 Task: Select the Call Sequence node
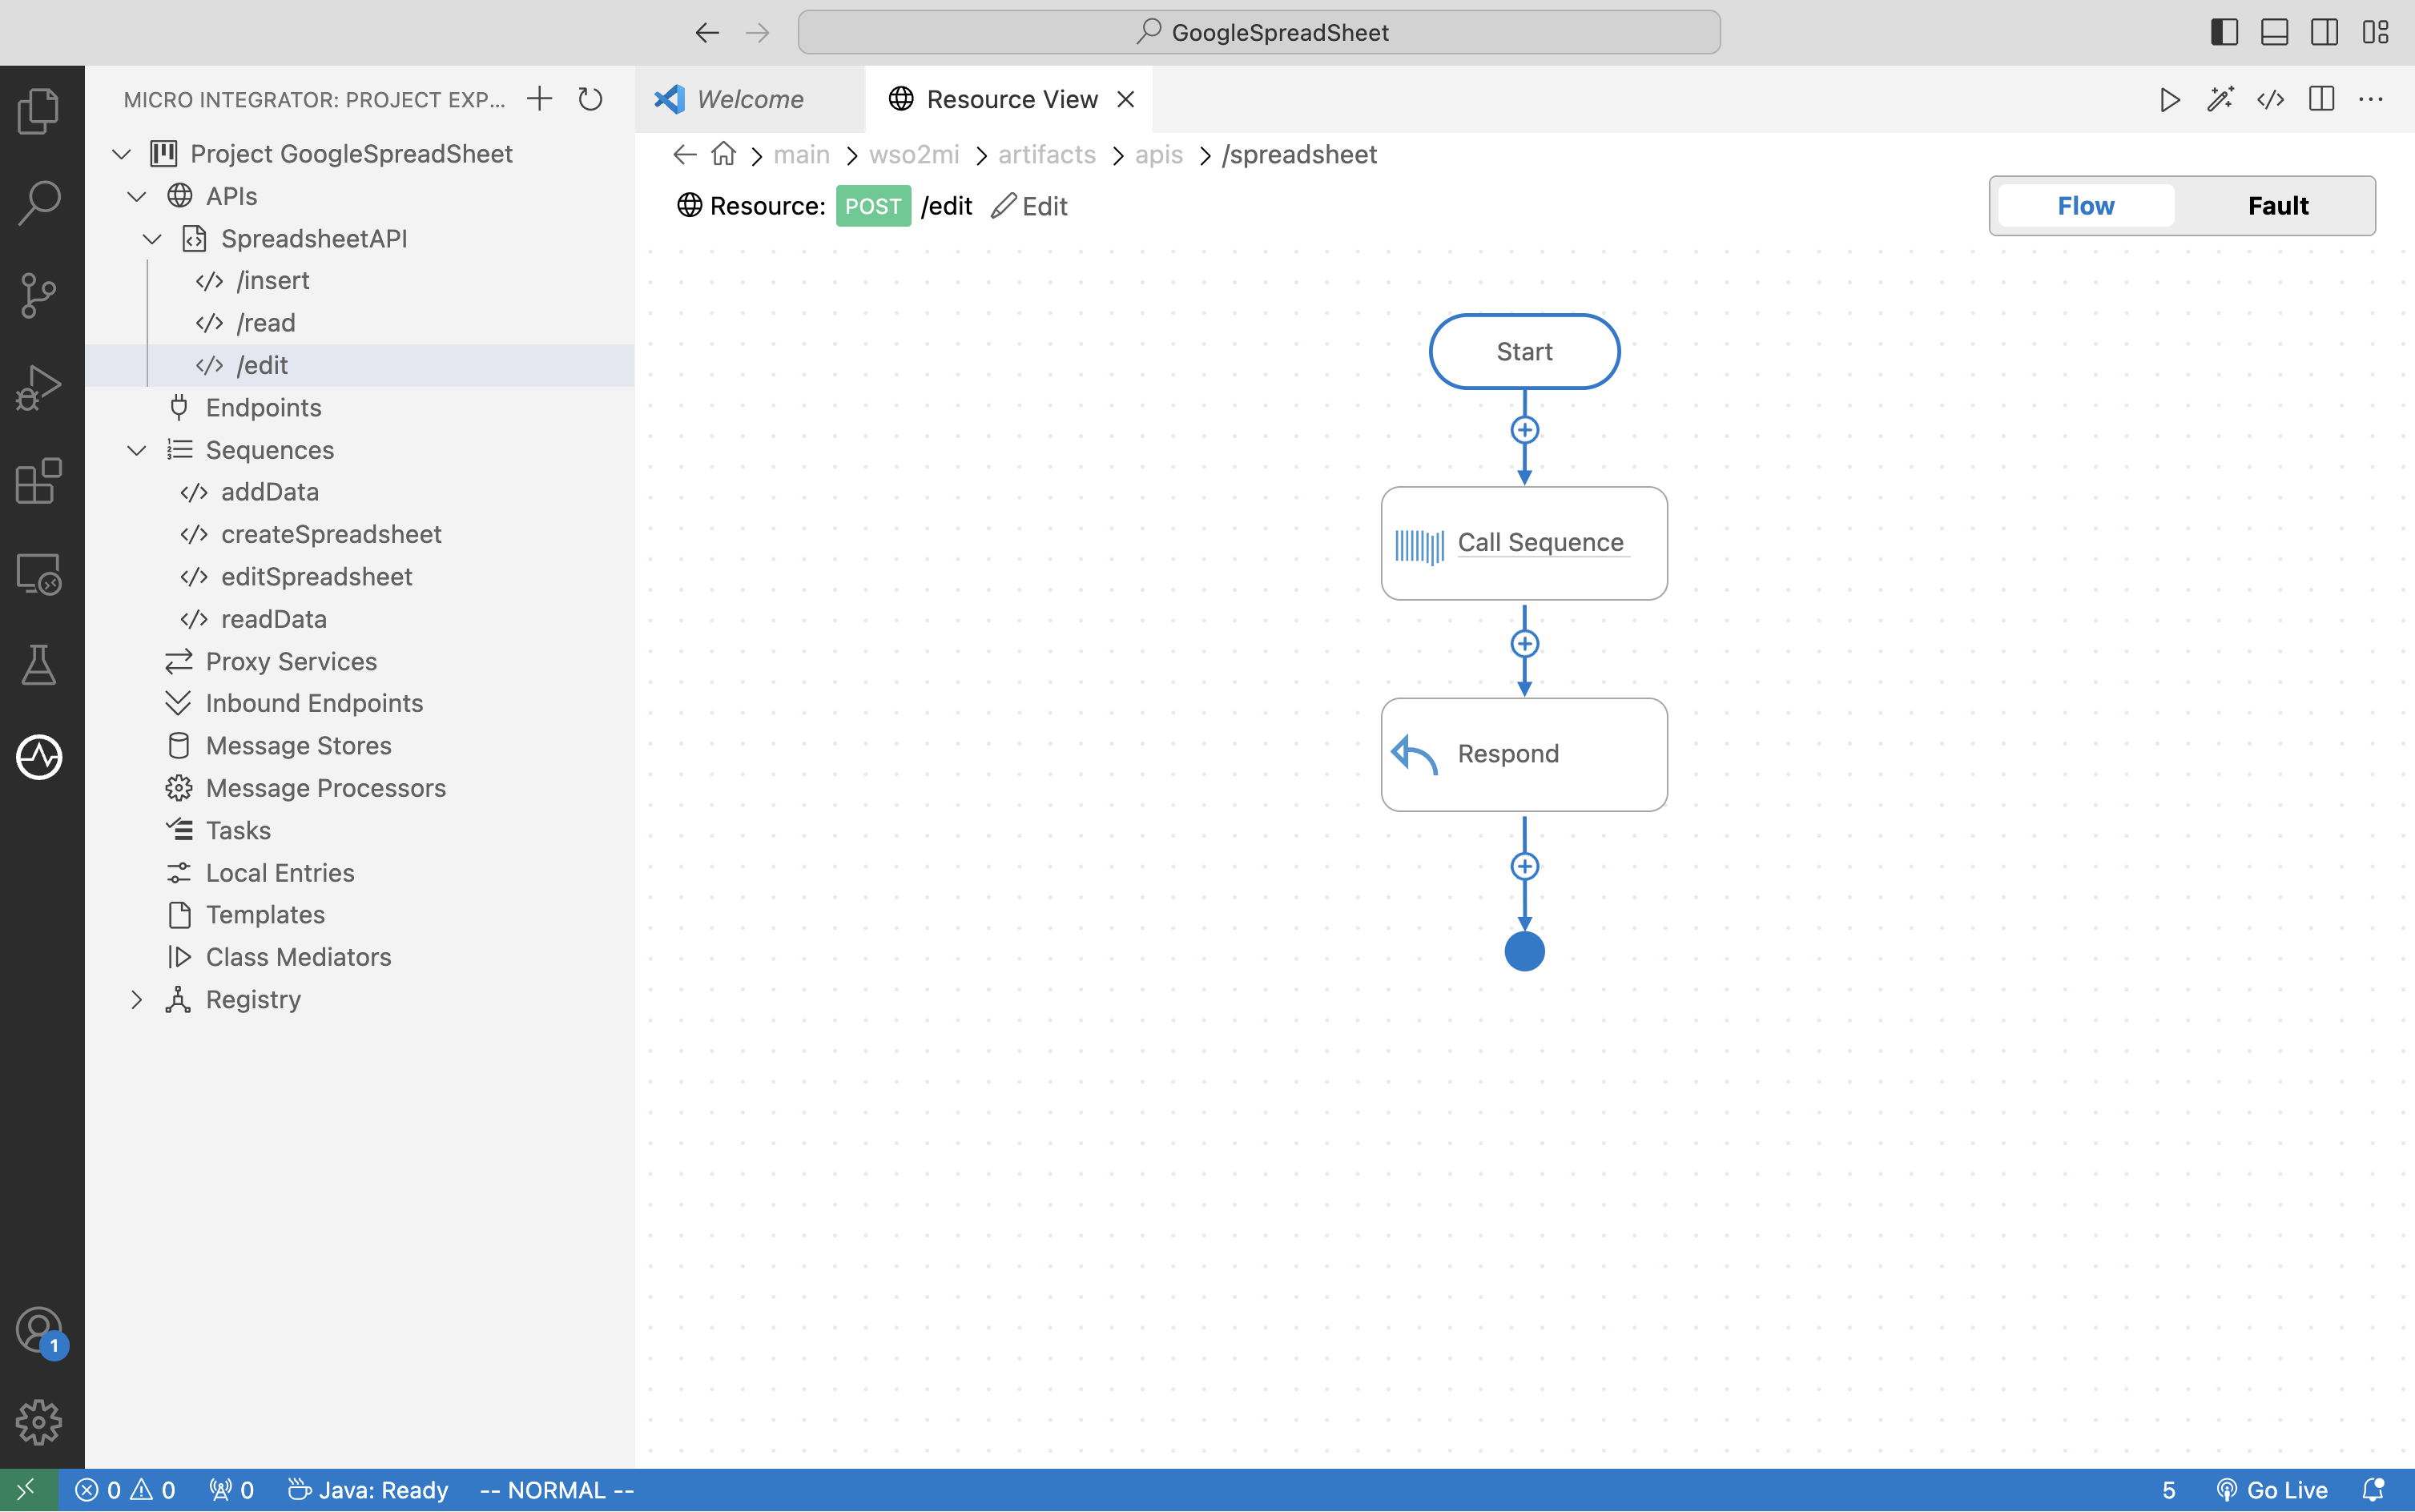[1524, 543]
